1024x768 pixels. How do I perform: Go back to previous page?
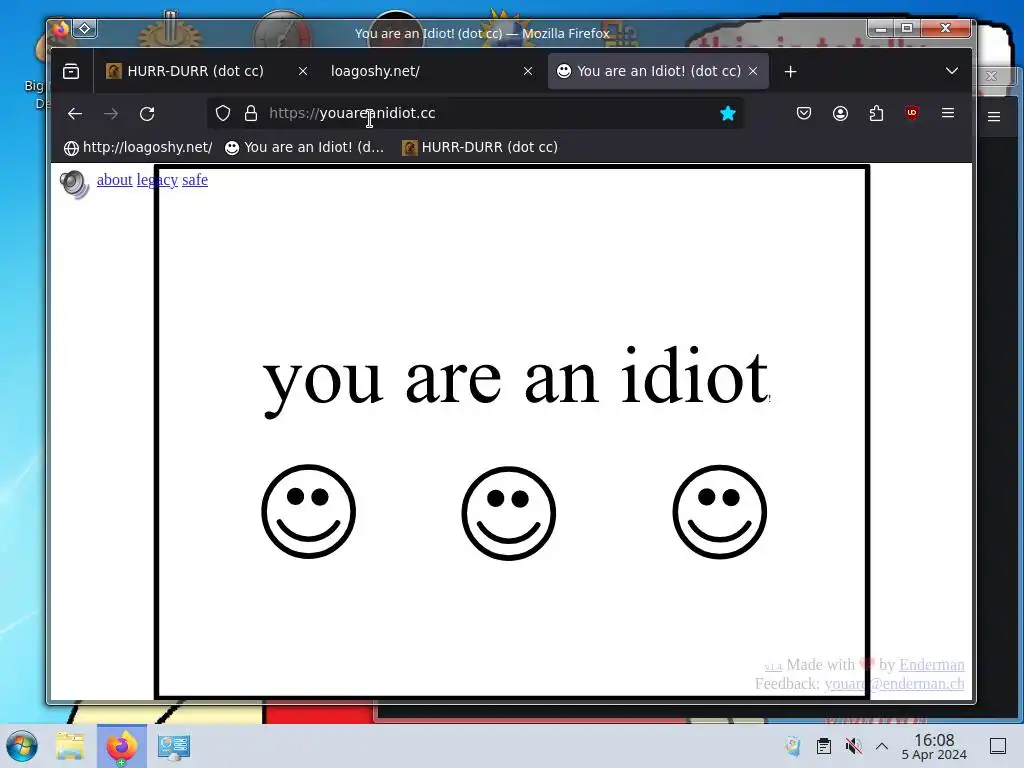pos(75,114)
